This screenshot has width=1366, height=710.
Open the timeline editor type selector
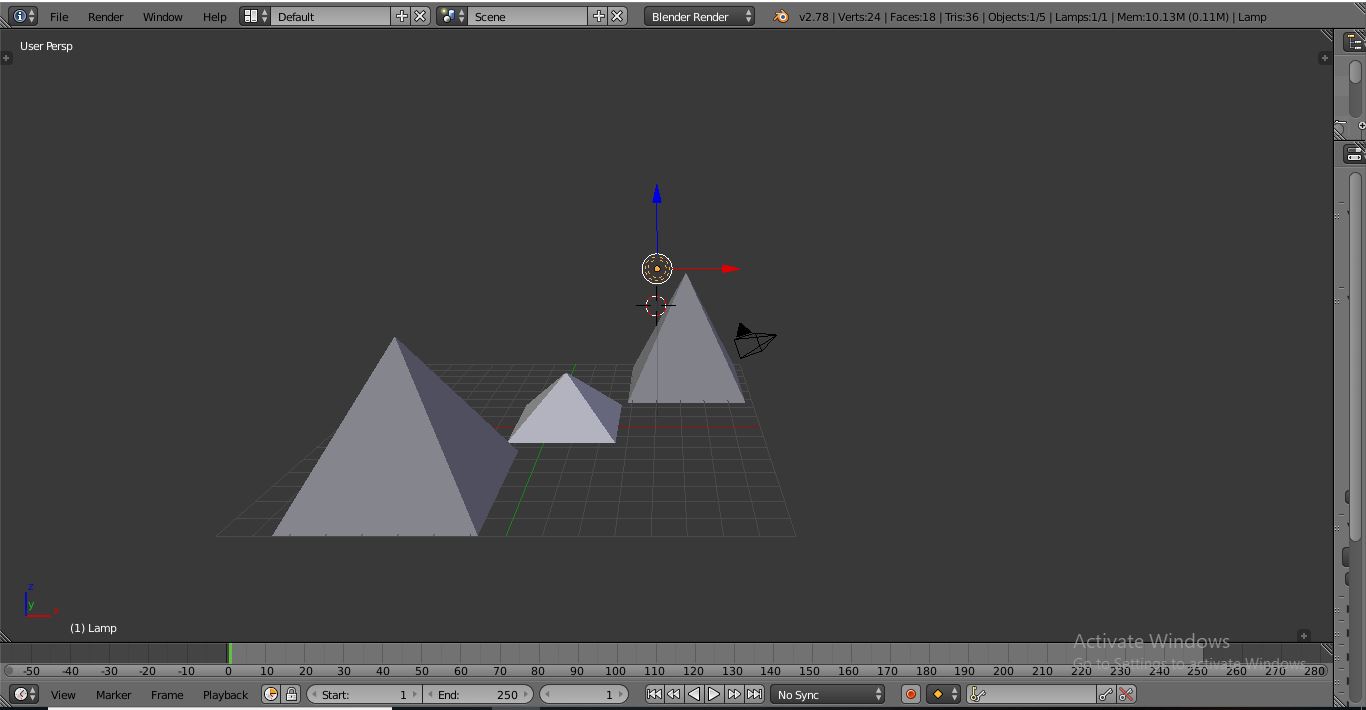tap(23, 694)
